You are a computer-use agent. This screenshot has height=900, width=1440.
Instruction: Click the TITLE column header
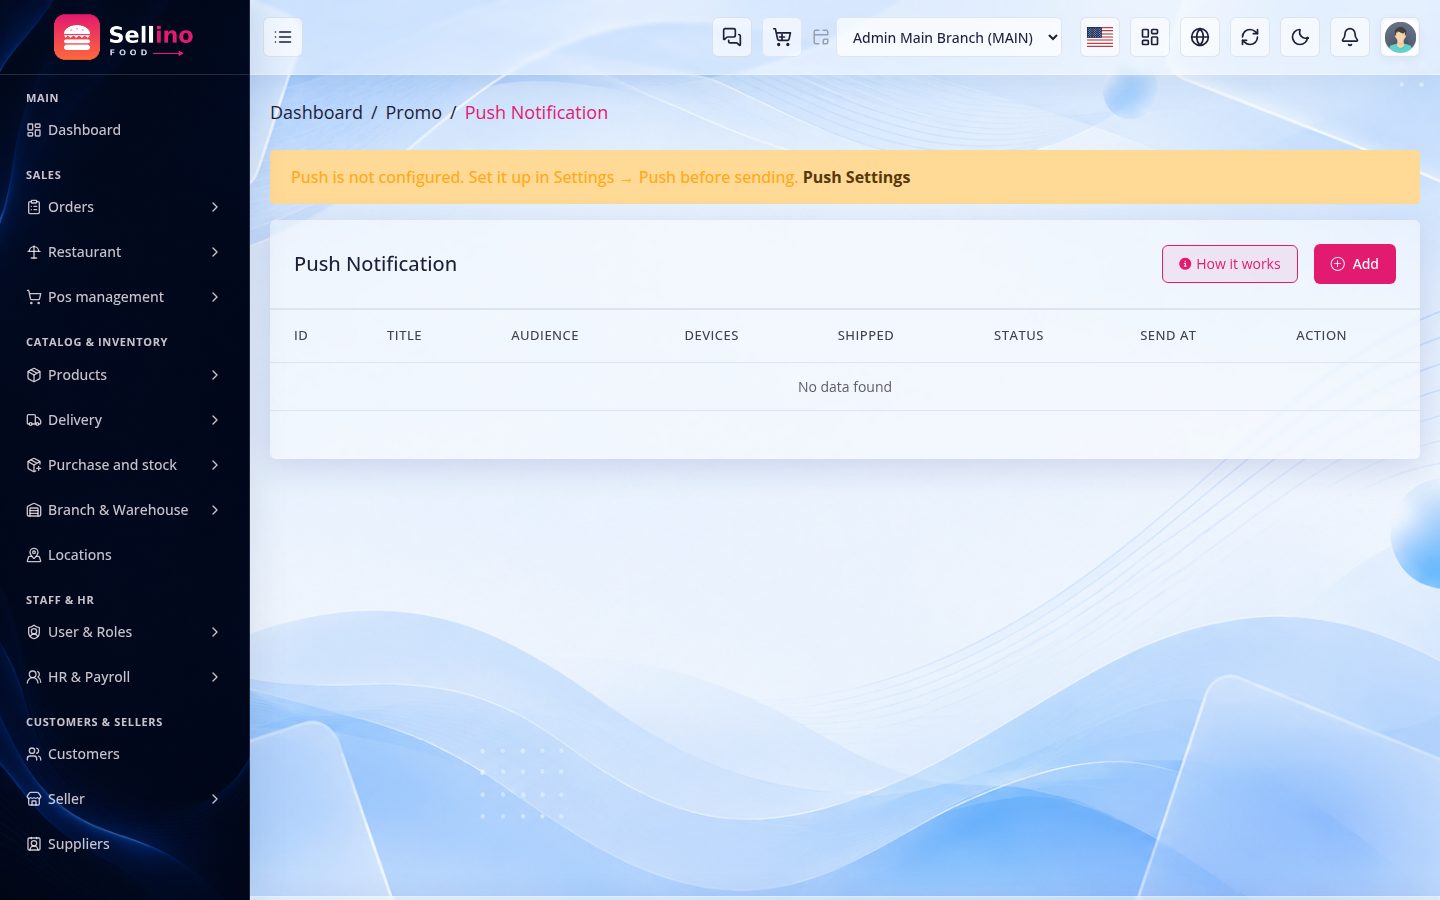point(404,336)
